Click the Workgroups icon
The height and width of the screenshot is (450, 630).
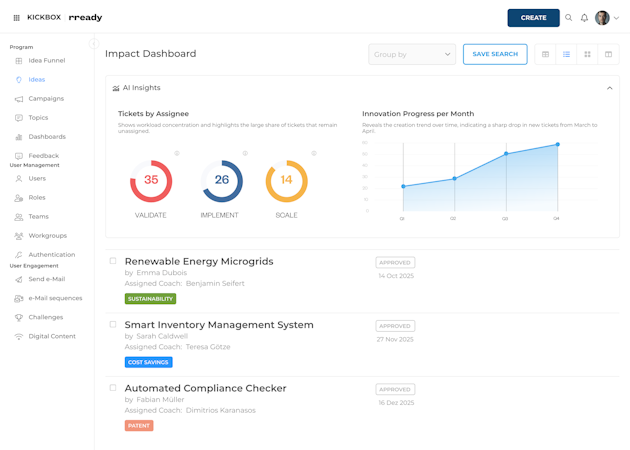18,236
